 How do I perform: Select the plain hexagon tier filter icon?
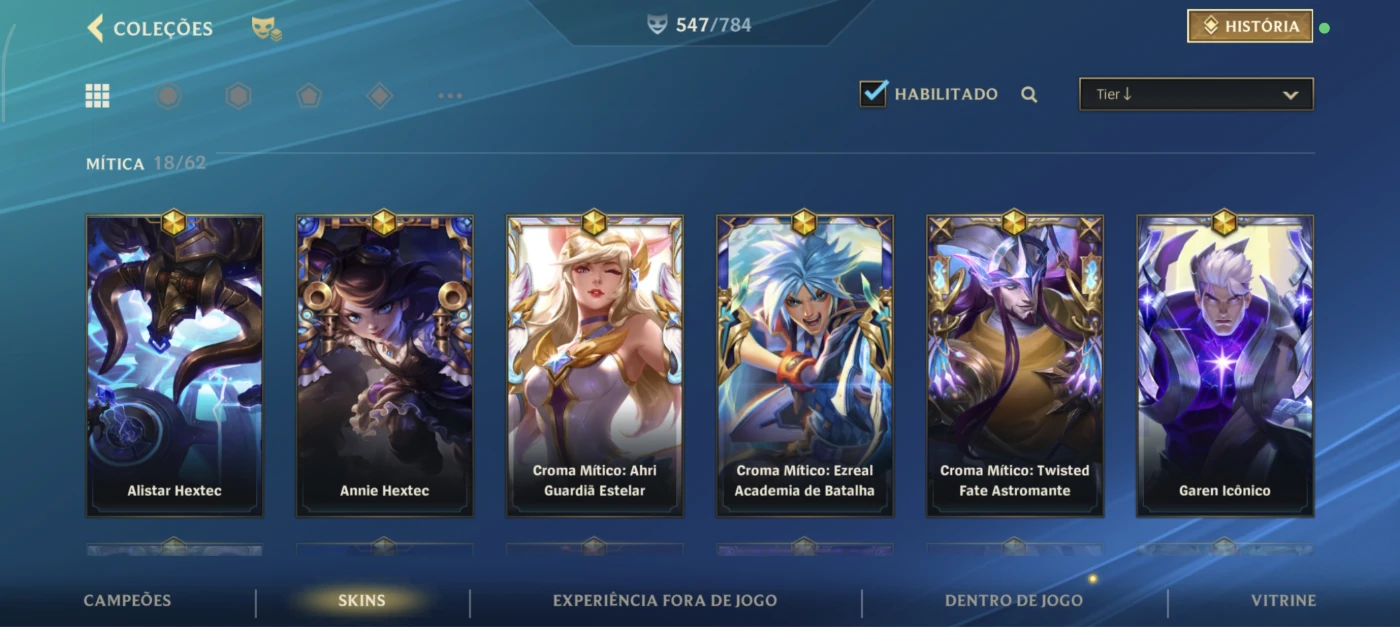pyautogui.click(x=238, y=96)
